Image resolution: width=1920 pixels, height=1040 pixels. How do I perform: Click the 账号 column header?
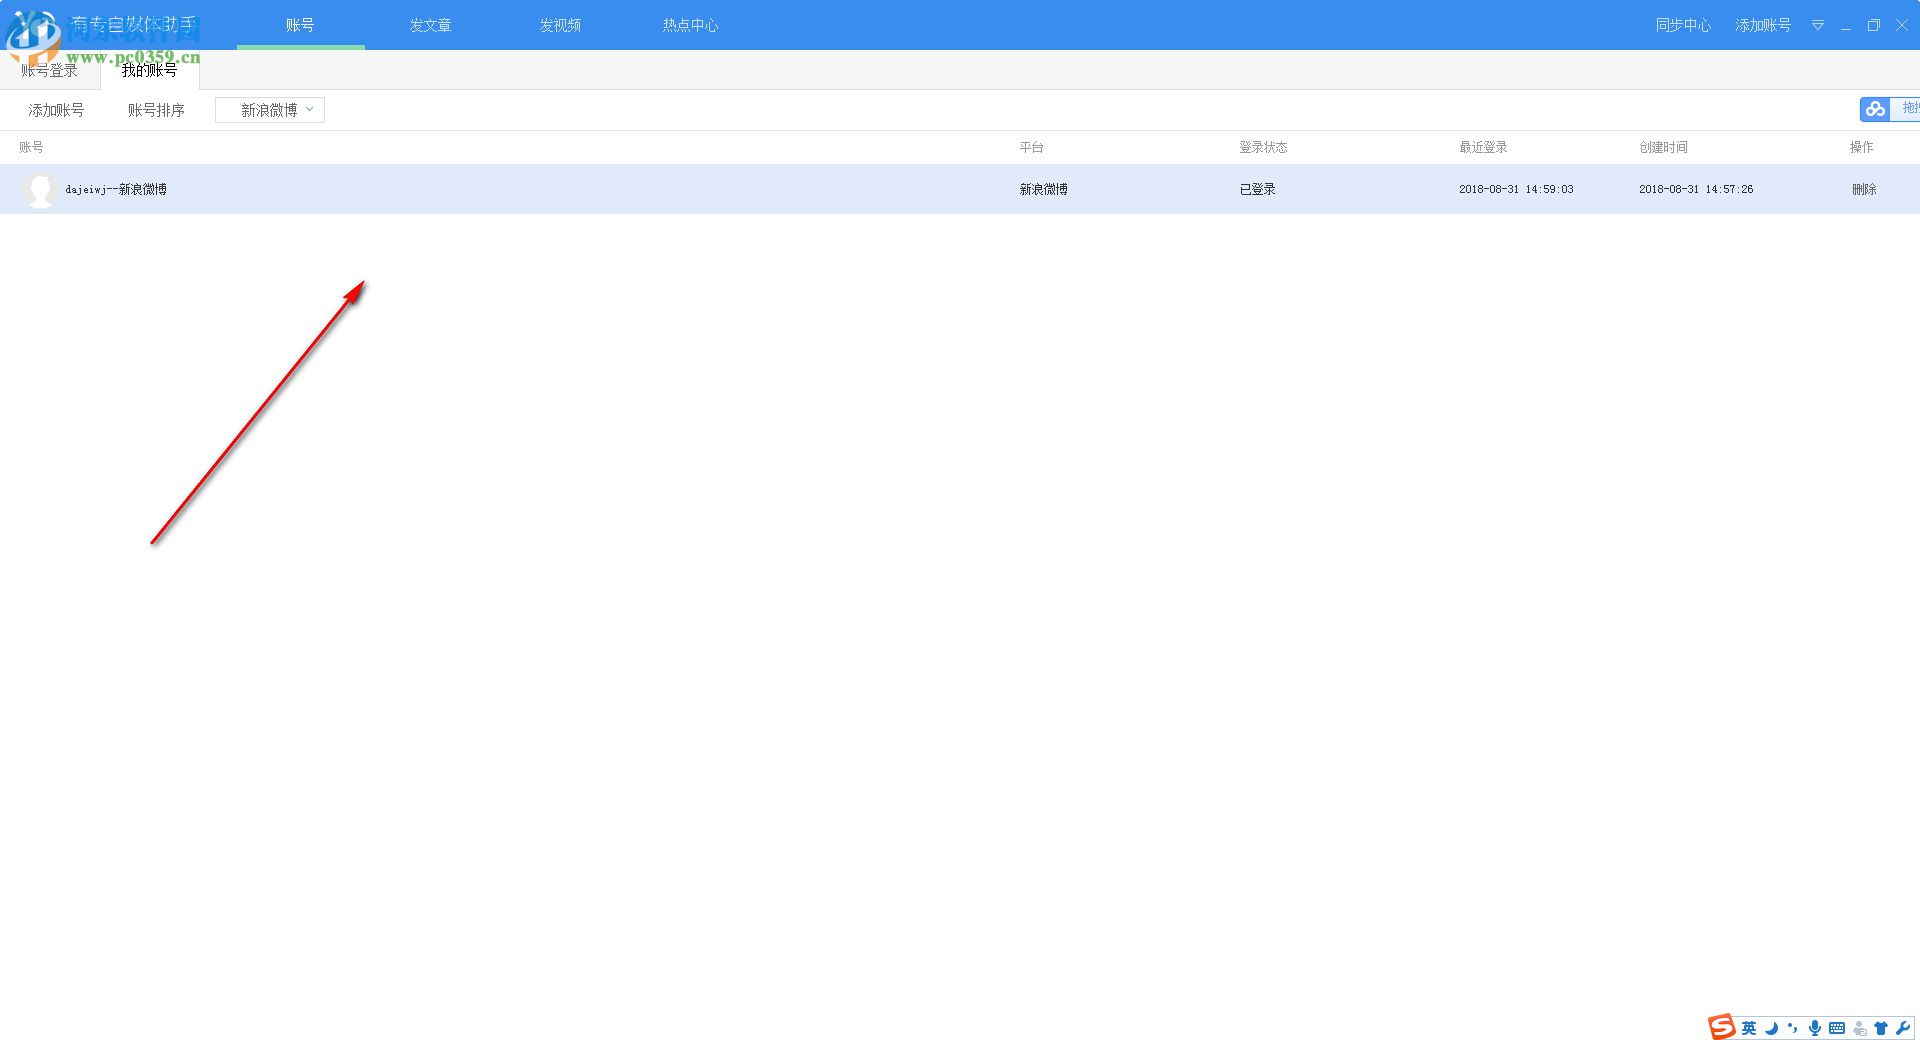tap(31, 147)
